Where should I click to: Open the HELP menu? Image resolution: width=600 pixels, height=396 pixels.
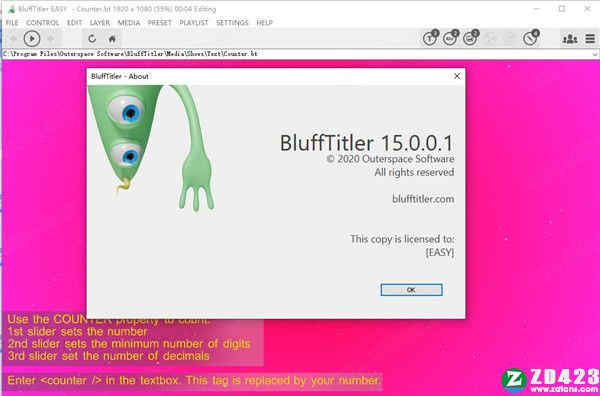click(x=264, y=23)
